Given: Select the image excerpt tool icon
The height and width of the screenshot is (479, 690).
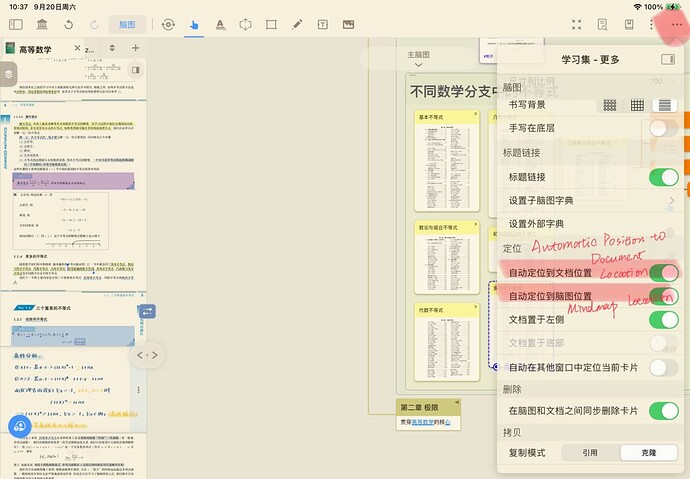Looking at the screenshot, I should [349, 25].
